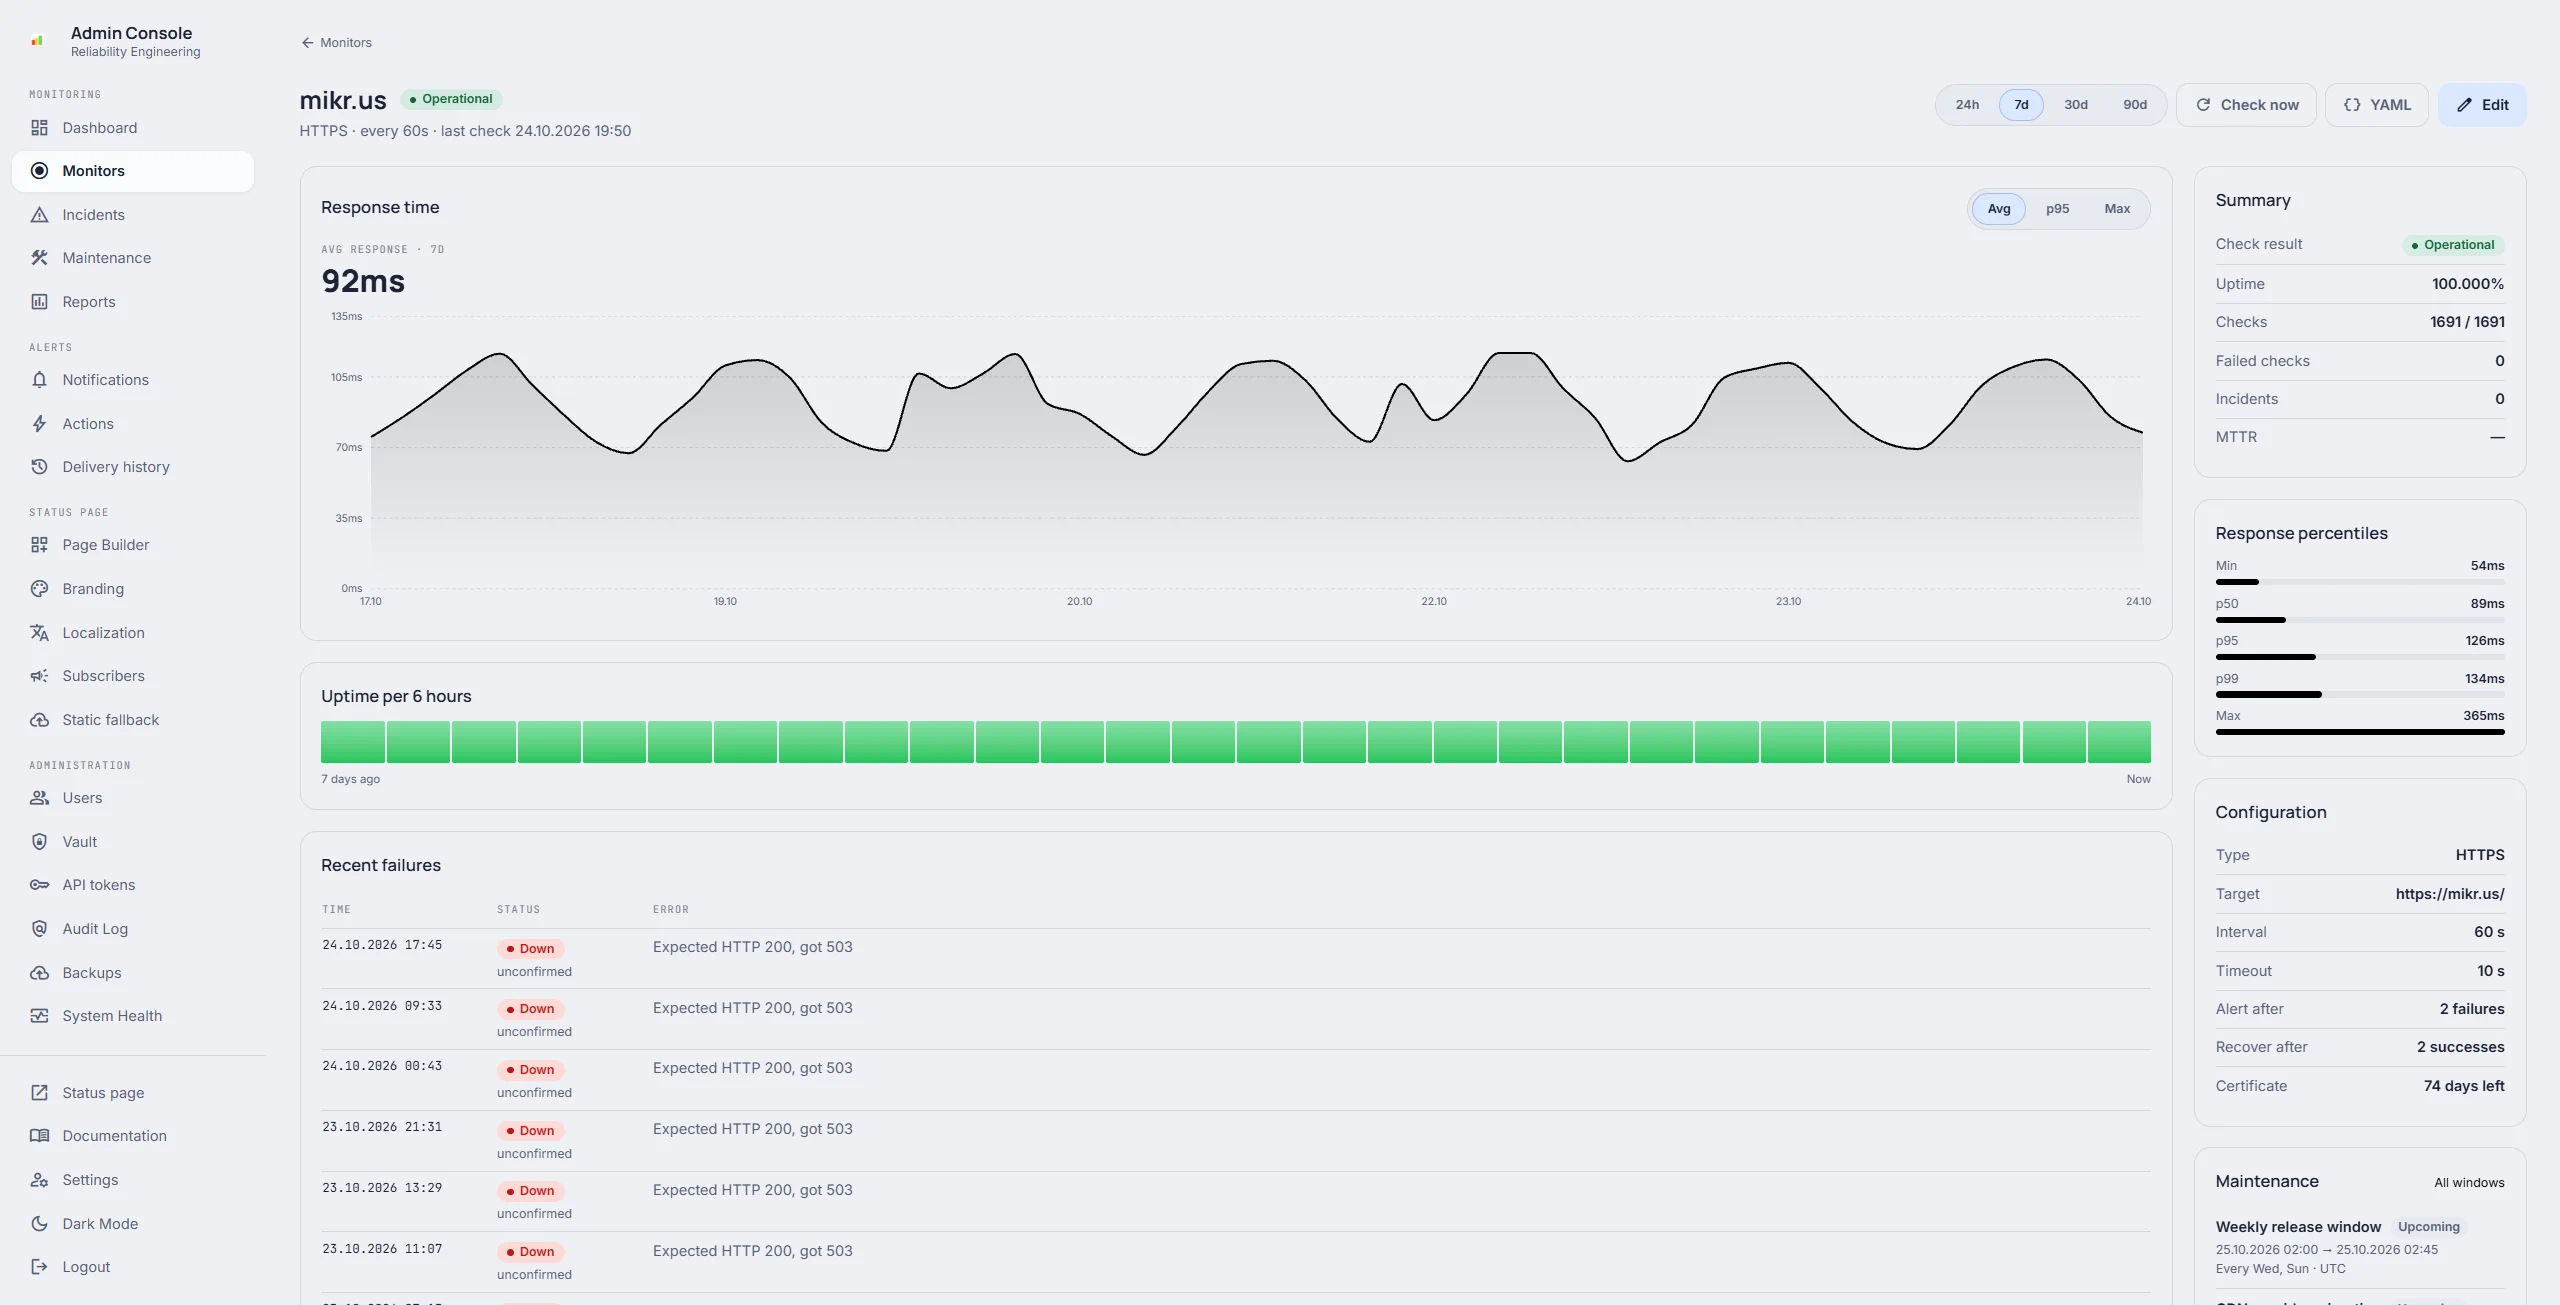Click the Notifications bell icon
This screenshot has width=2560, height=1305.
39,380
